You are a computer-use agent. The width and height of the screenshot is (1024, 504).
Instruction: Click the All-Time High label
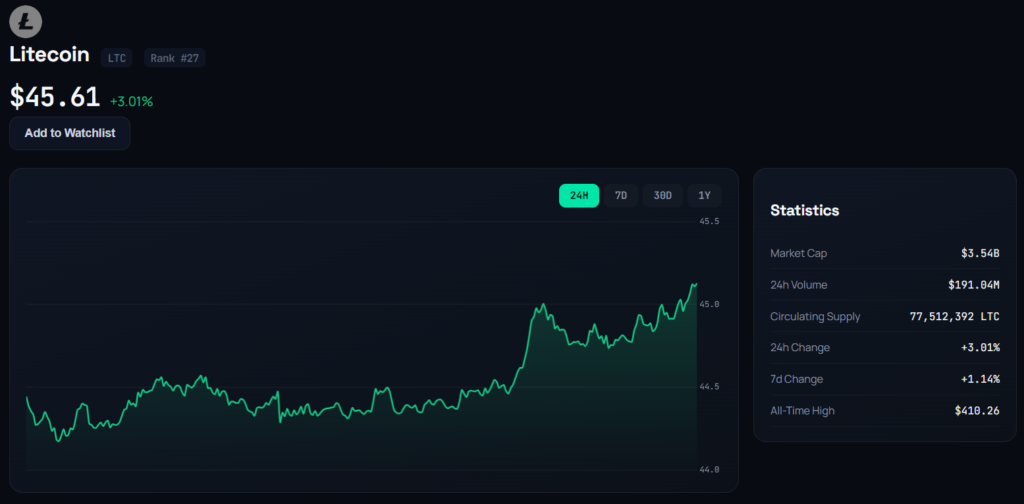pos(802,411)
